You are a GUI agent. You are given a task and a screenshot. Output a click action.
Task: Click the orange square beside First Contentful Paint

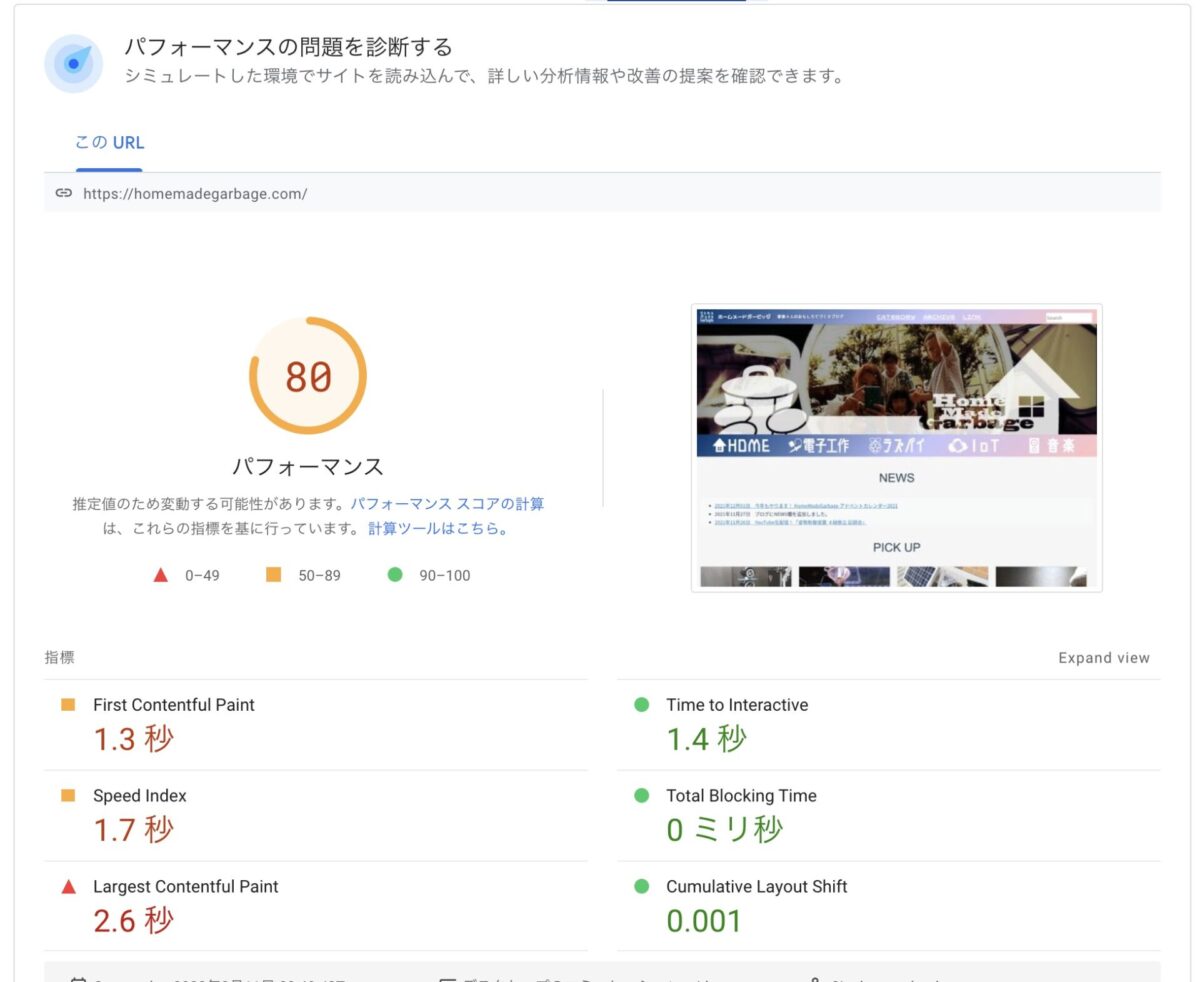tap(68, 705)
